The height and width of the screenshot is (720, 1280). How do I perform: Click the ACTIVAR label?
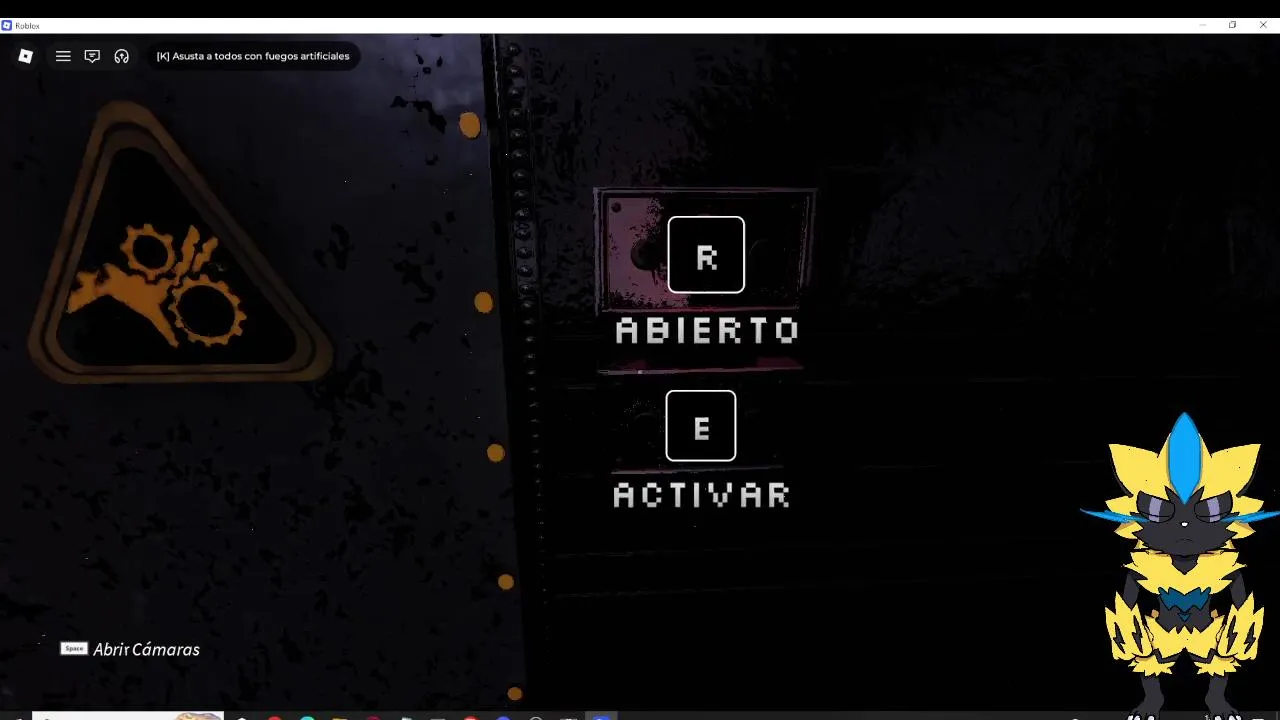pyautogui.click(x=702, y=495)
